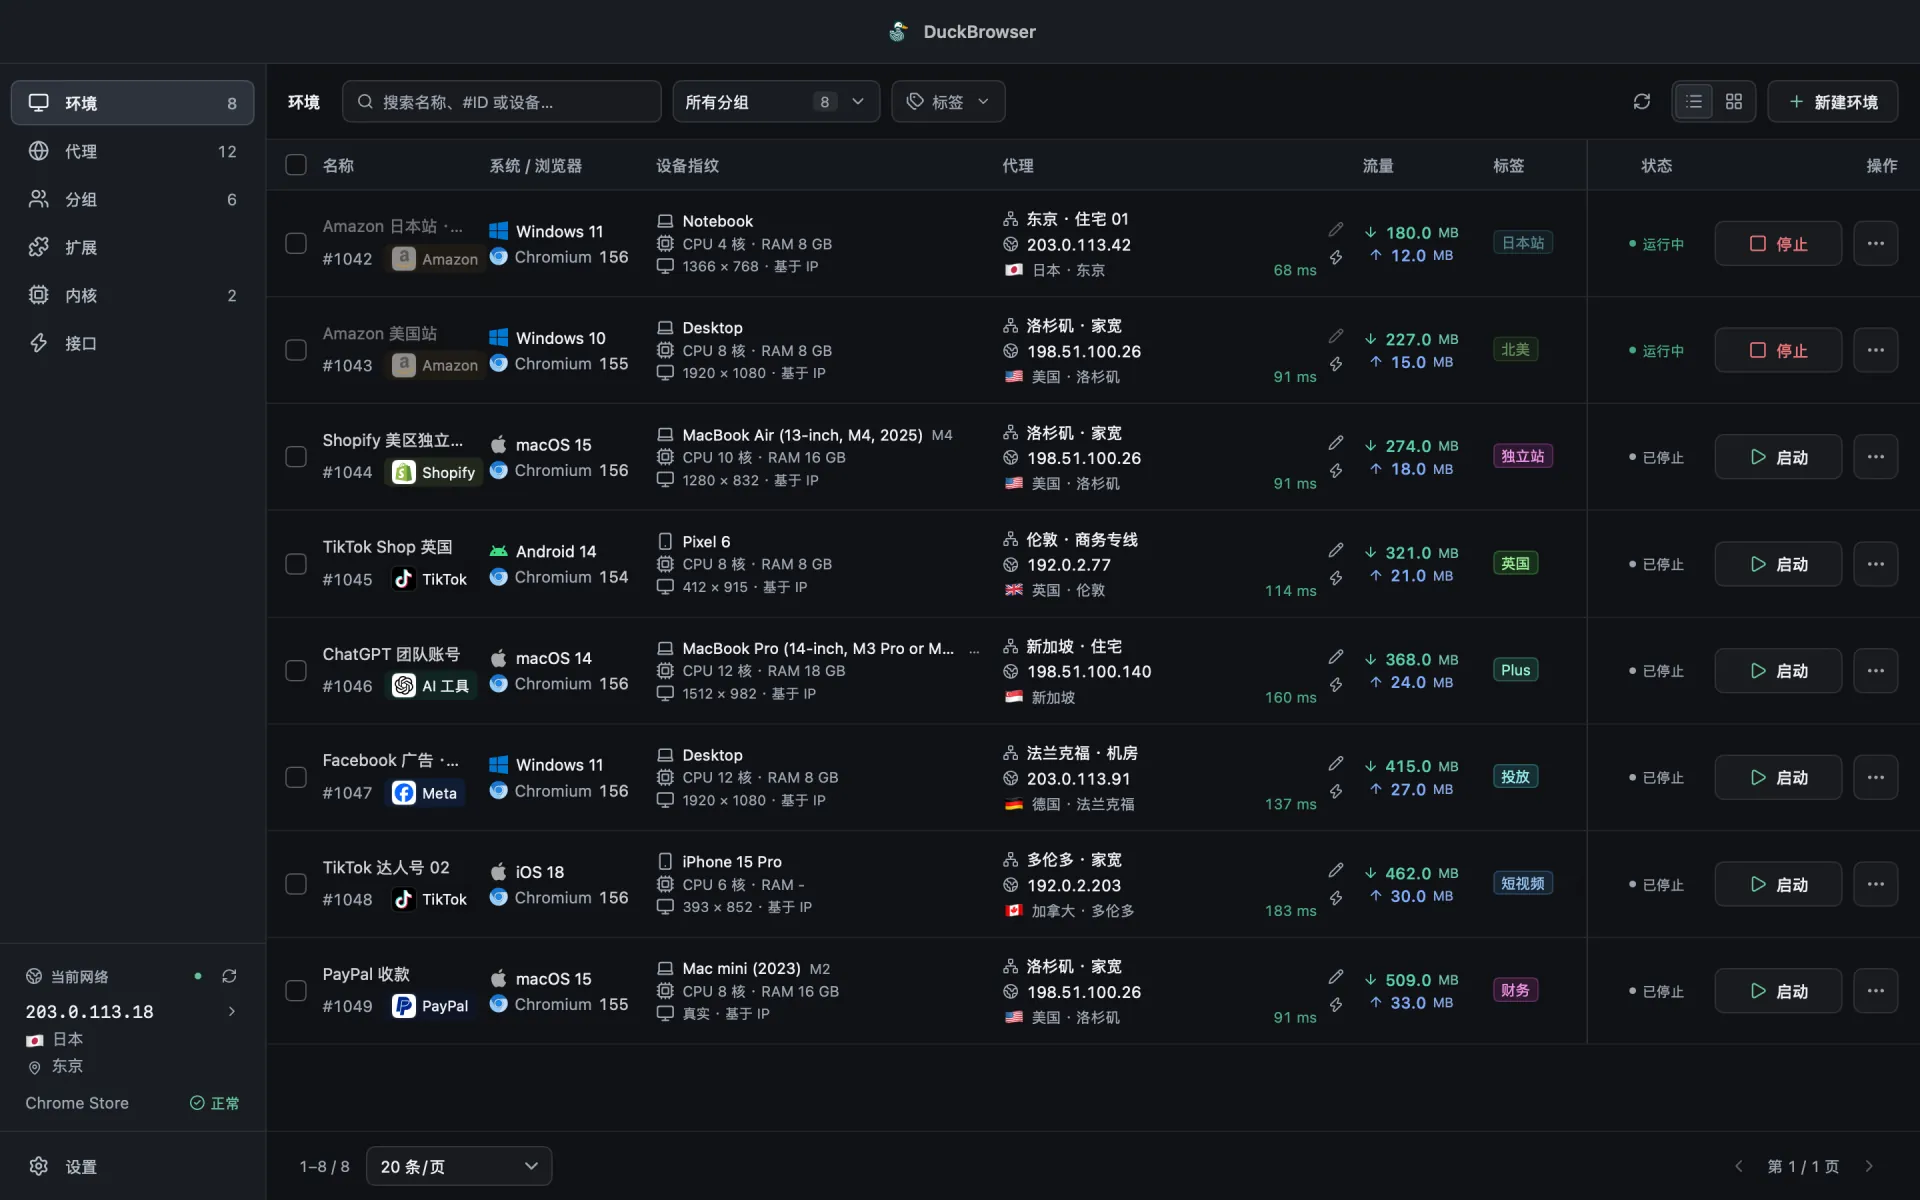
Task: Start the Shopify 美区独立 environment
Action: (1778, 457)
